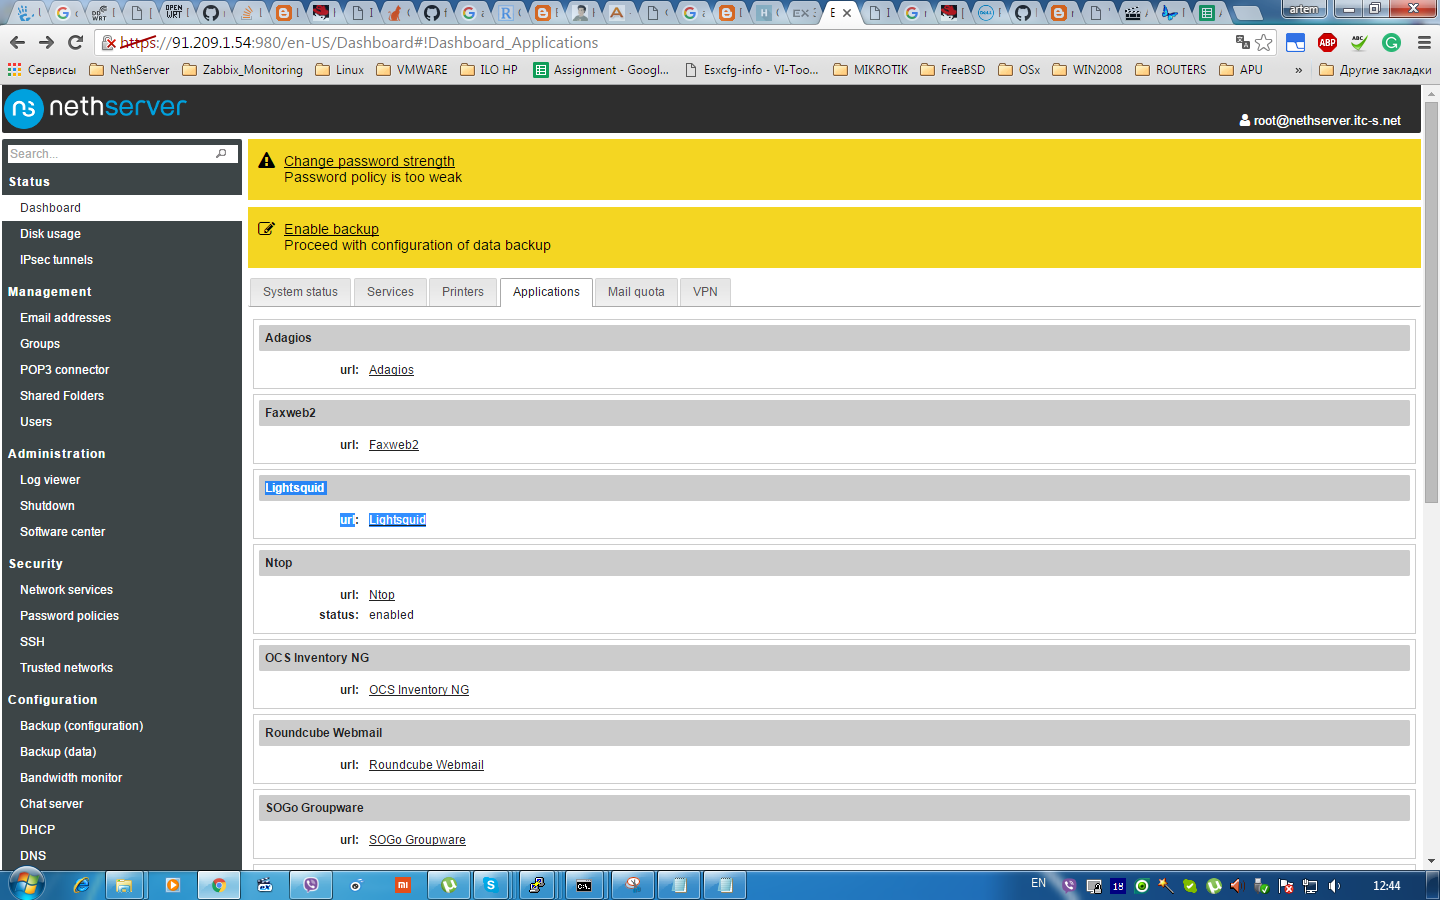Open the Apps (Сервисы) bookmarks shortcut
This screenshot has width=1440, height=900.
(41, 70)
